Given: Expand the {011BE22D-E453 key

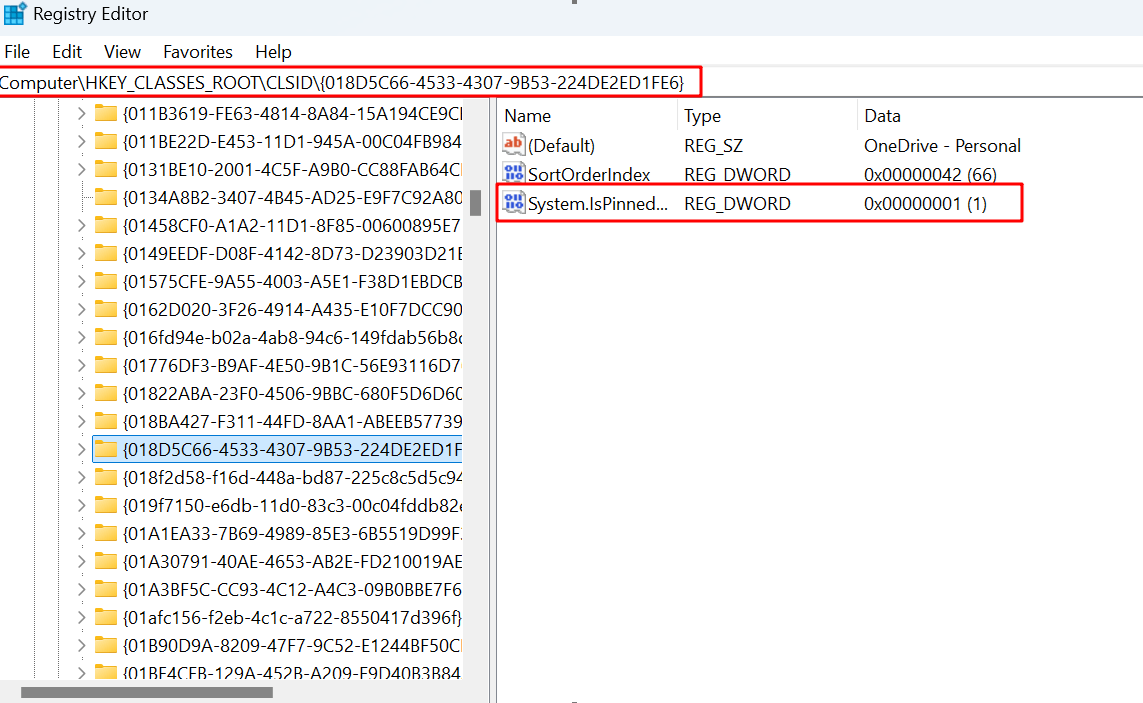Looking at the screenshot, I should click(82, 141).
